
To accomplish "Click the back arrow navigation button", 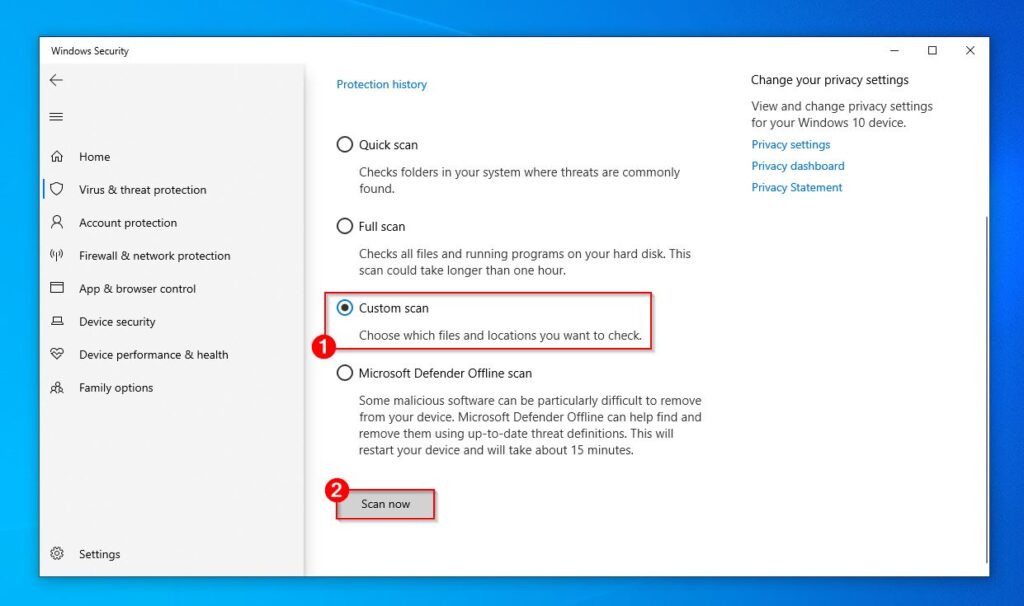I will 56,81.
